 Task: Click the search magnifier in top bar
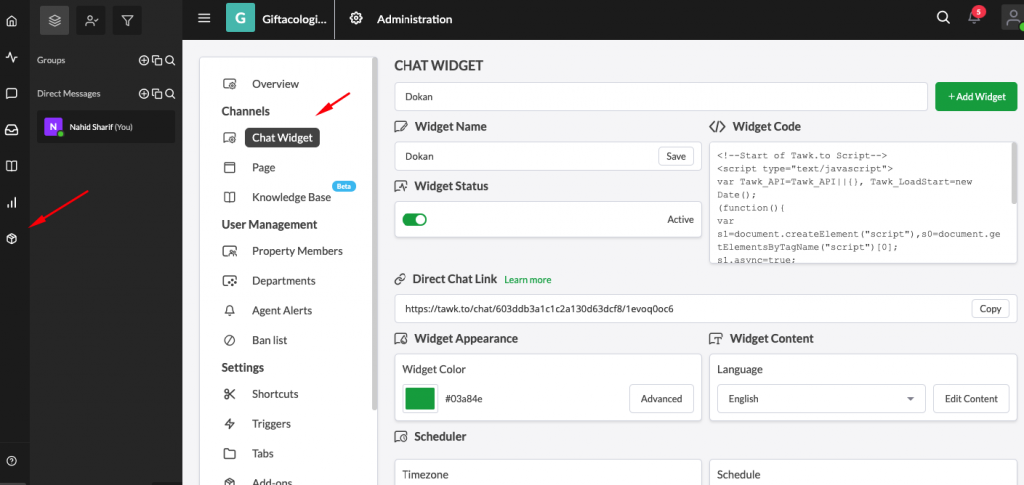[943, 18]
